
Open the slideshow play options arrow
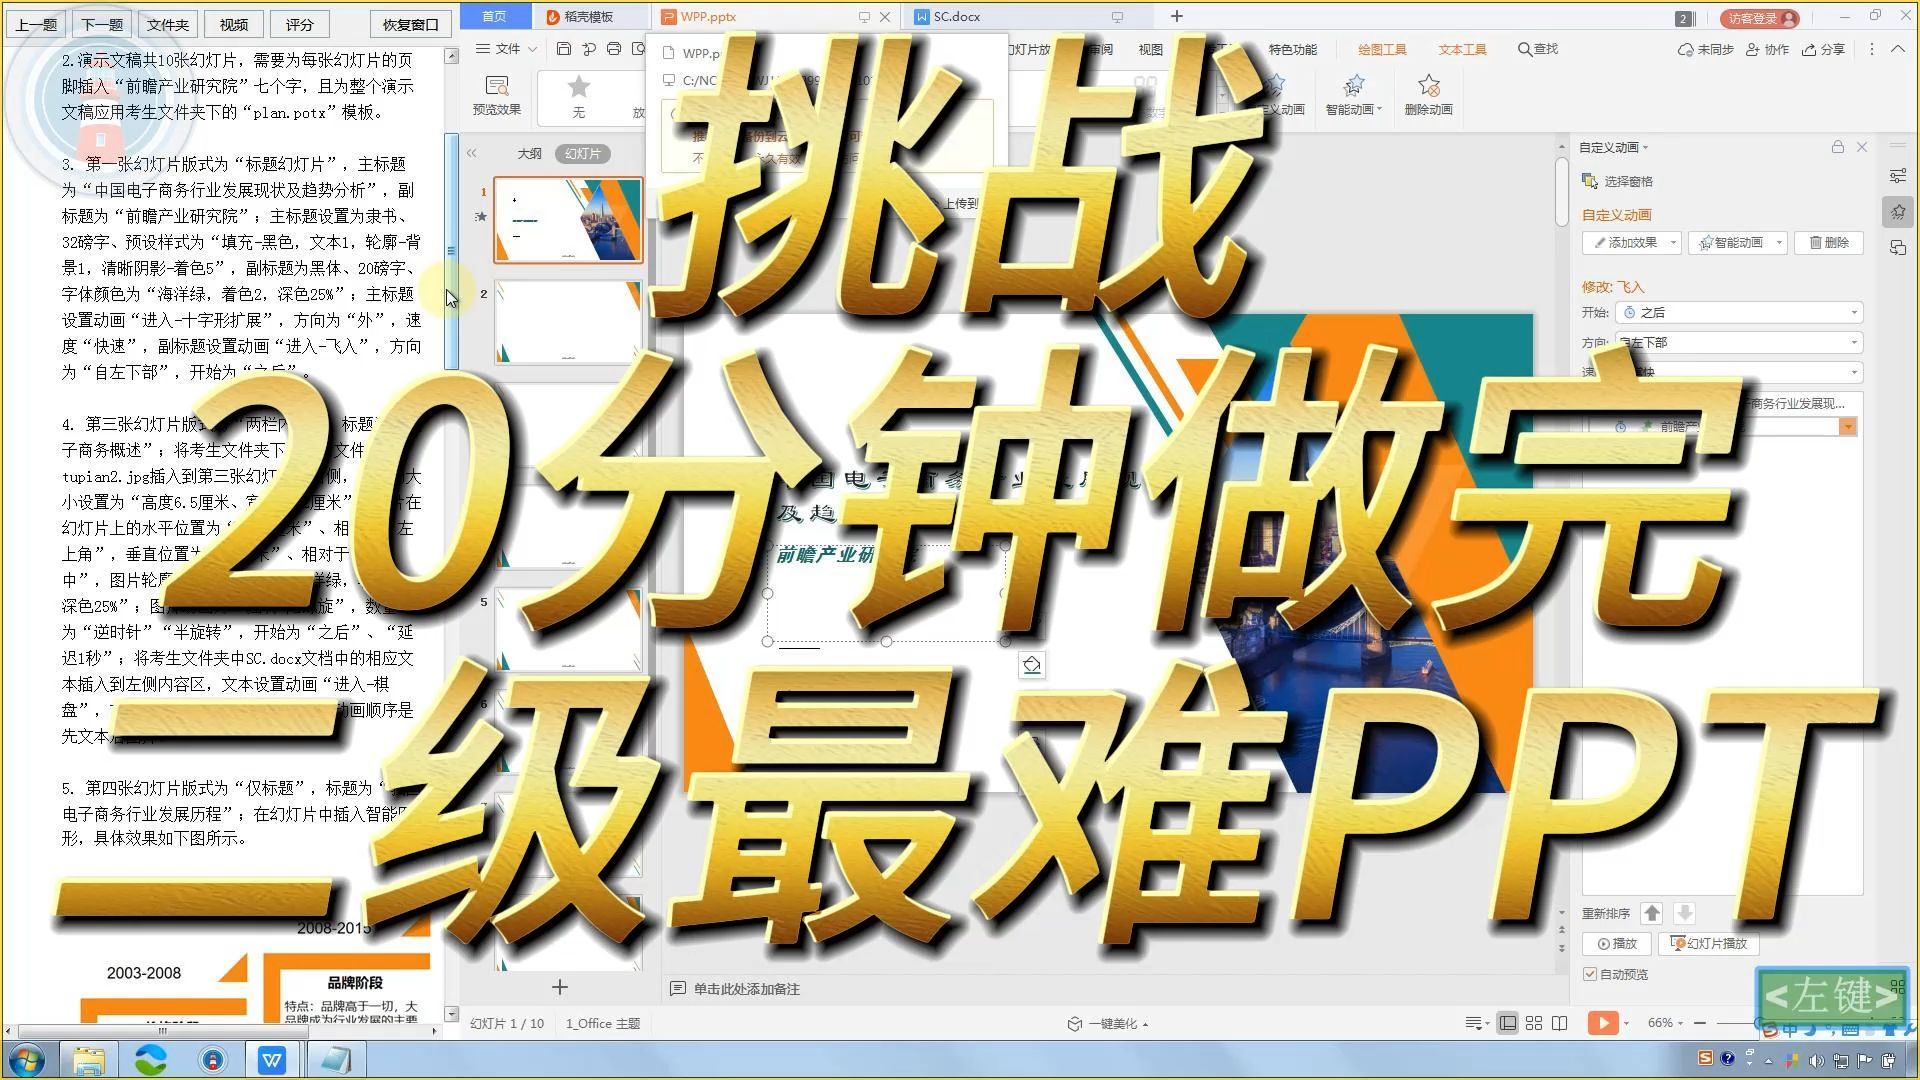1626,1023
